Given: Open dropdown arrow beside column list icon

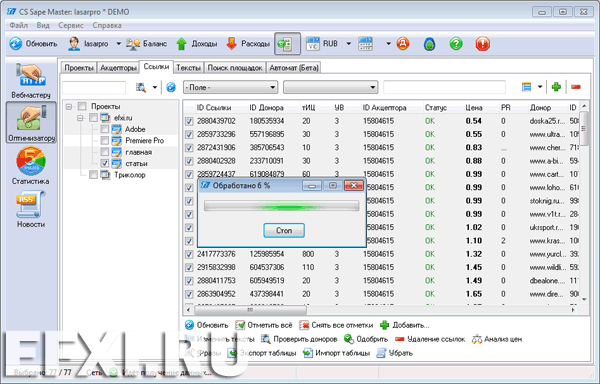Looking at the screenshot, I should coord(540,87).
